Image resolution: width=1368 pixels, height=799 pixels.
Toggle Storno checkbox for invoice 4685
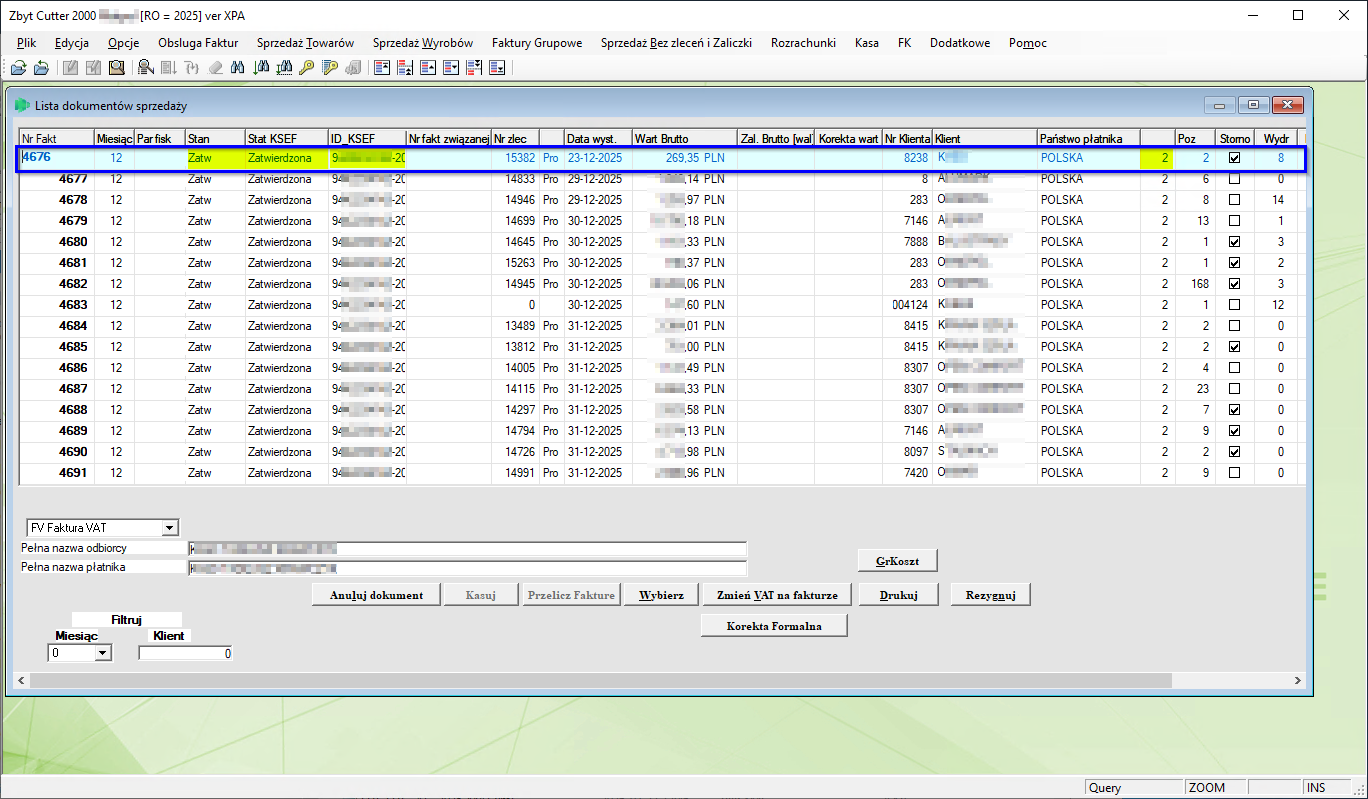(x=1234, y=347)
